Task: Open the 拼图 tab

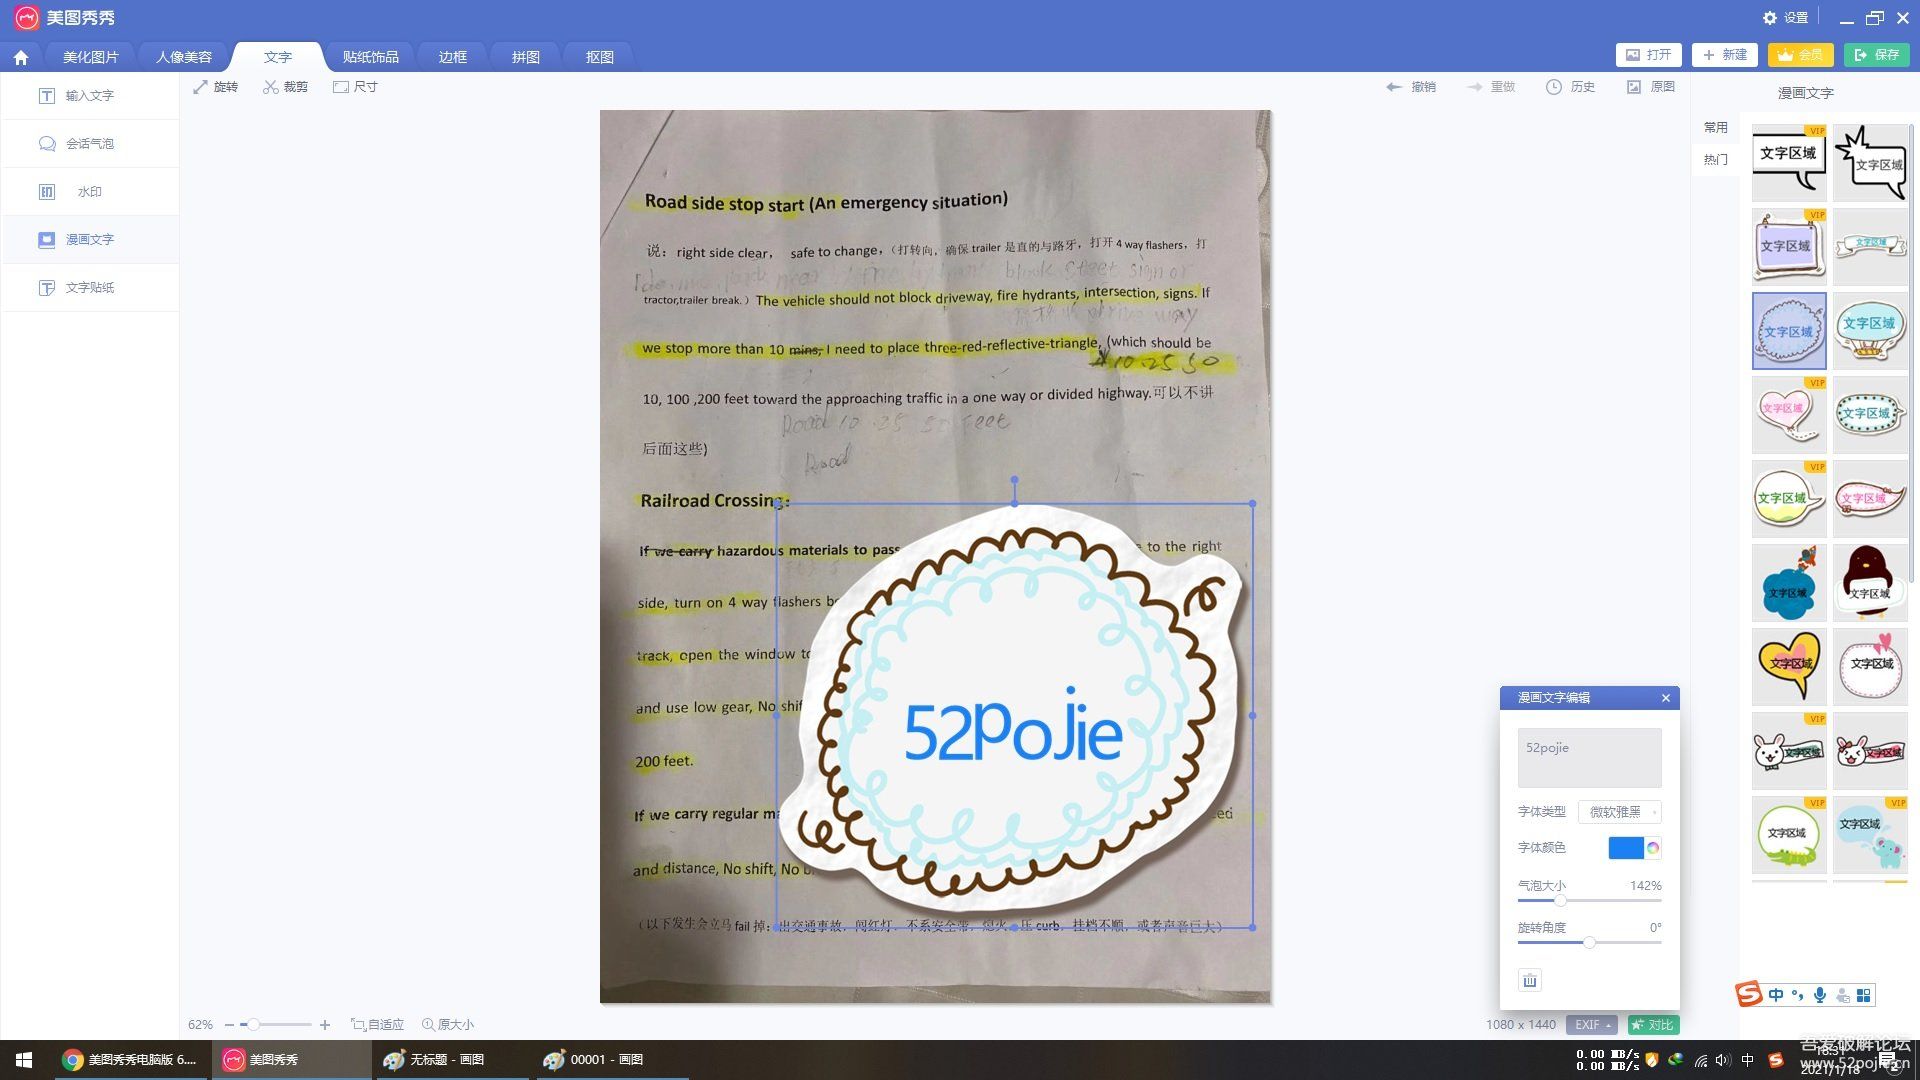Action: point(526,57)
